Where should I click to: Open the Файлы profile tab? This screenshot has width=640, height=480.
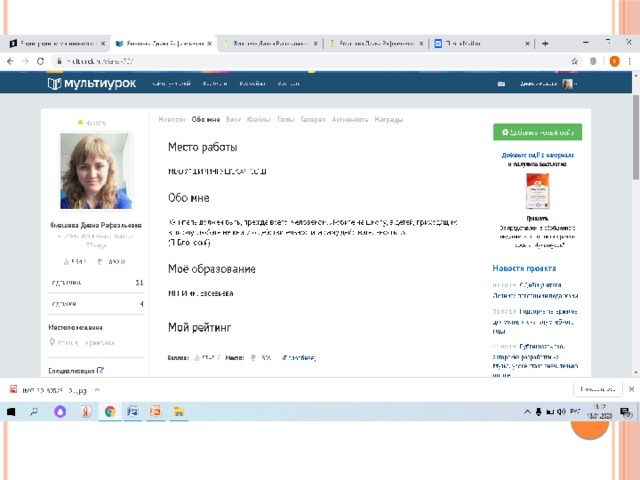[259, 120]
